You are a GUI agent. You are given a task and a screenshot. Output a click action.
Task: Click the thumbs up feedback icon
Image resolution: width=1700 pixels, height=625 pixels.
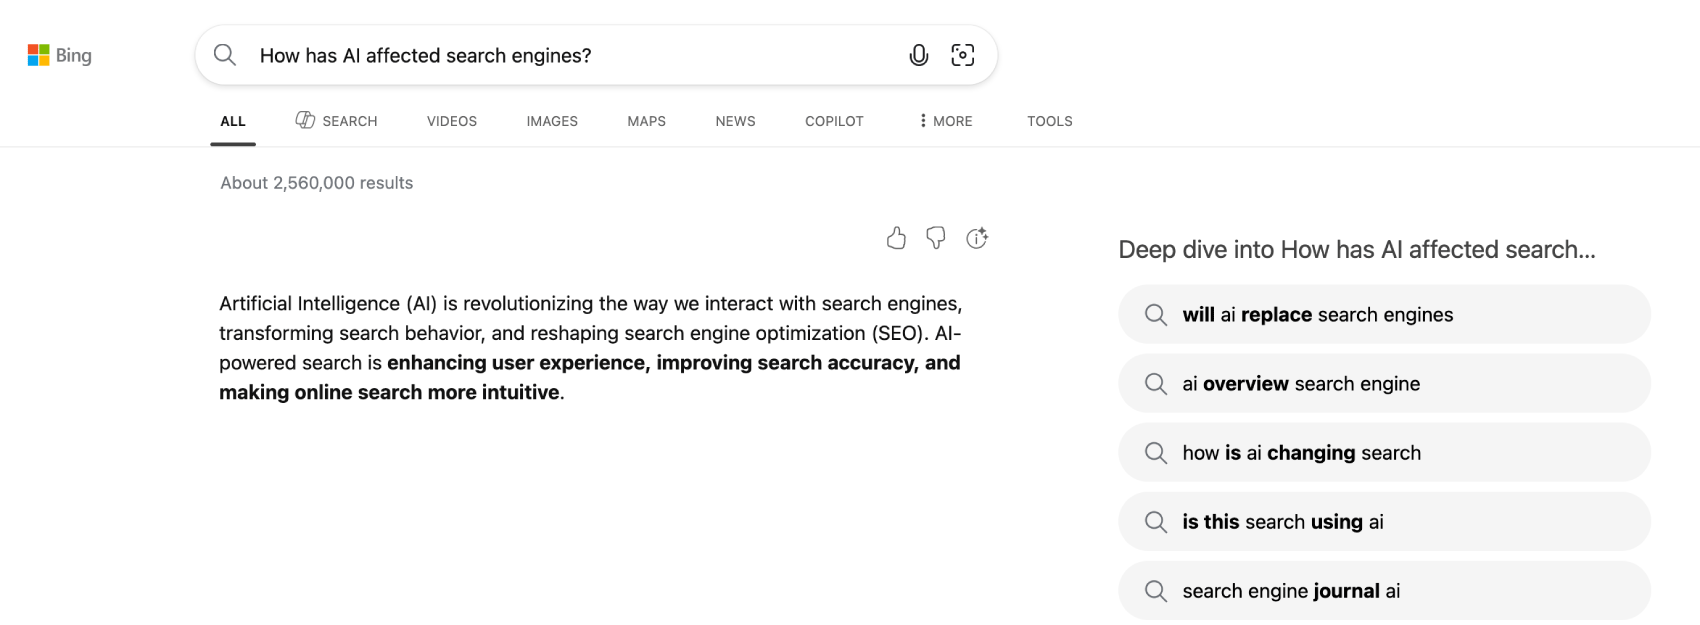click(x=896, y=238)
